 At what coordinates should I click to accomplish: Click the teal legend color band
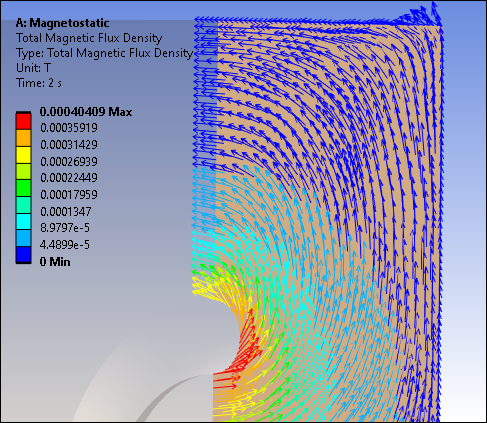(23, 205)
